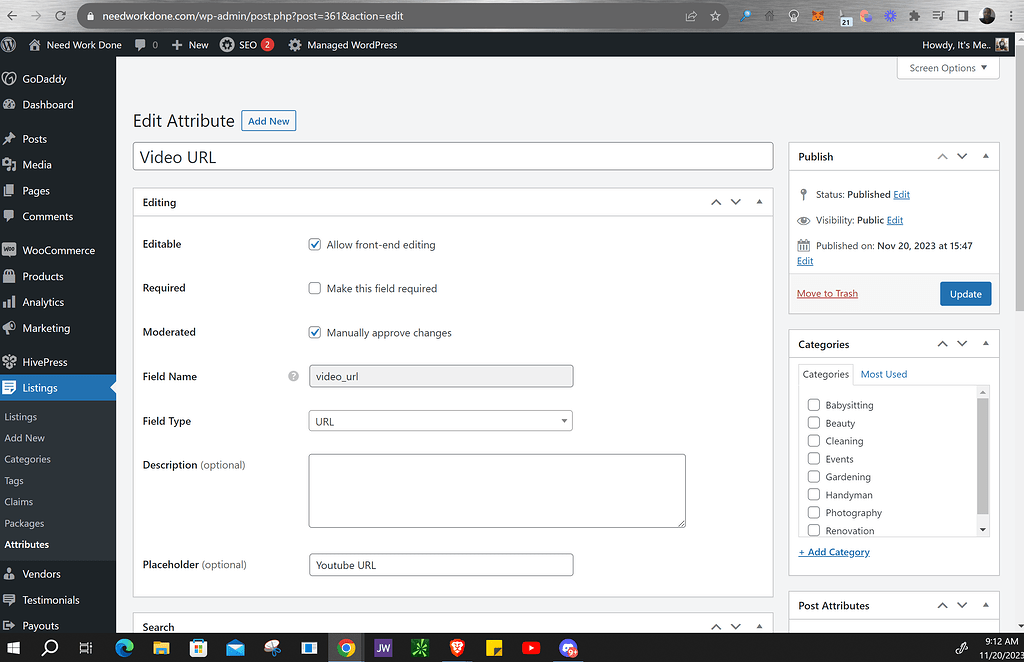Click the categories list scrollbar
This screenshot has width=1024, height=662.
click(x=983, y=450)
